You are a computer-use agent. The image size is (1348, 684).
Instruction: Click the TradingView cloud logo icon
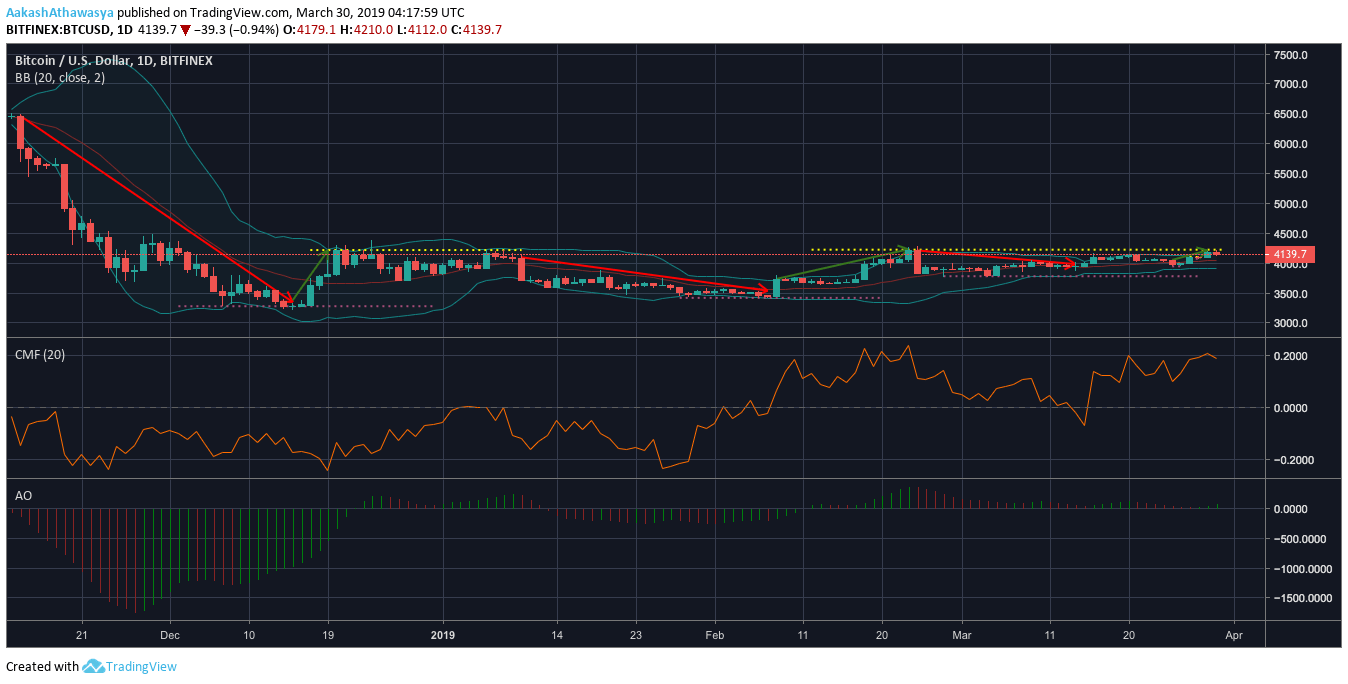94,667
